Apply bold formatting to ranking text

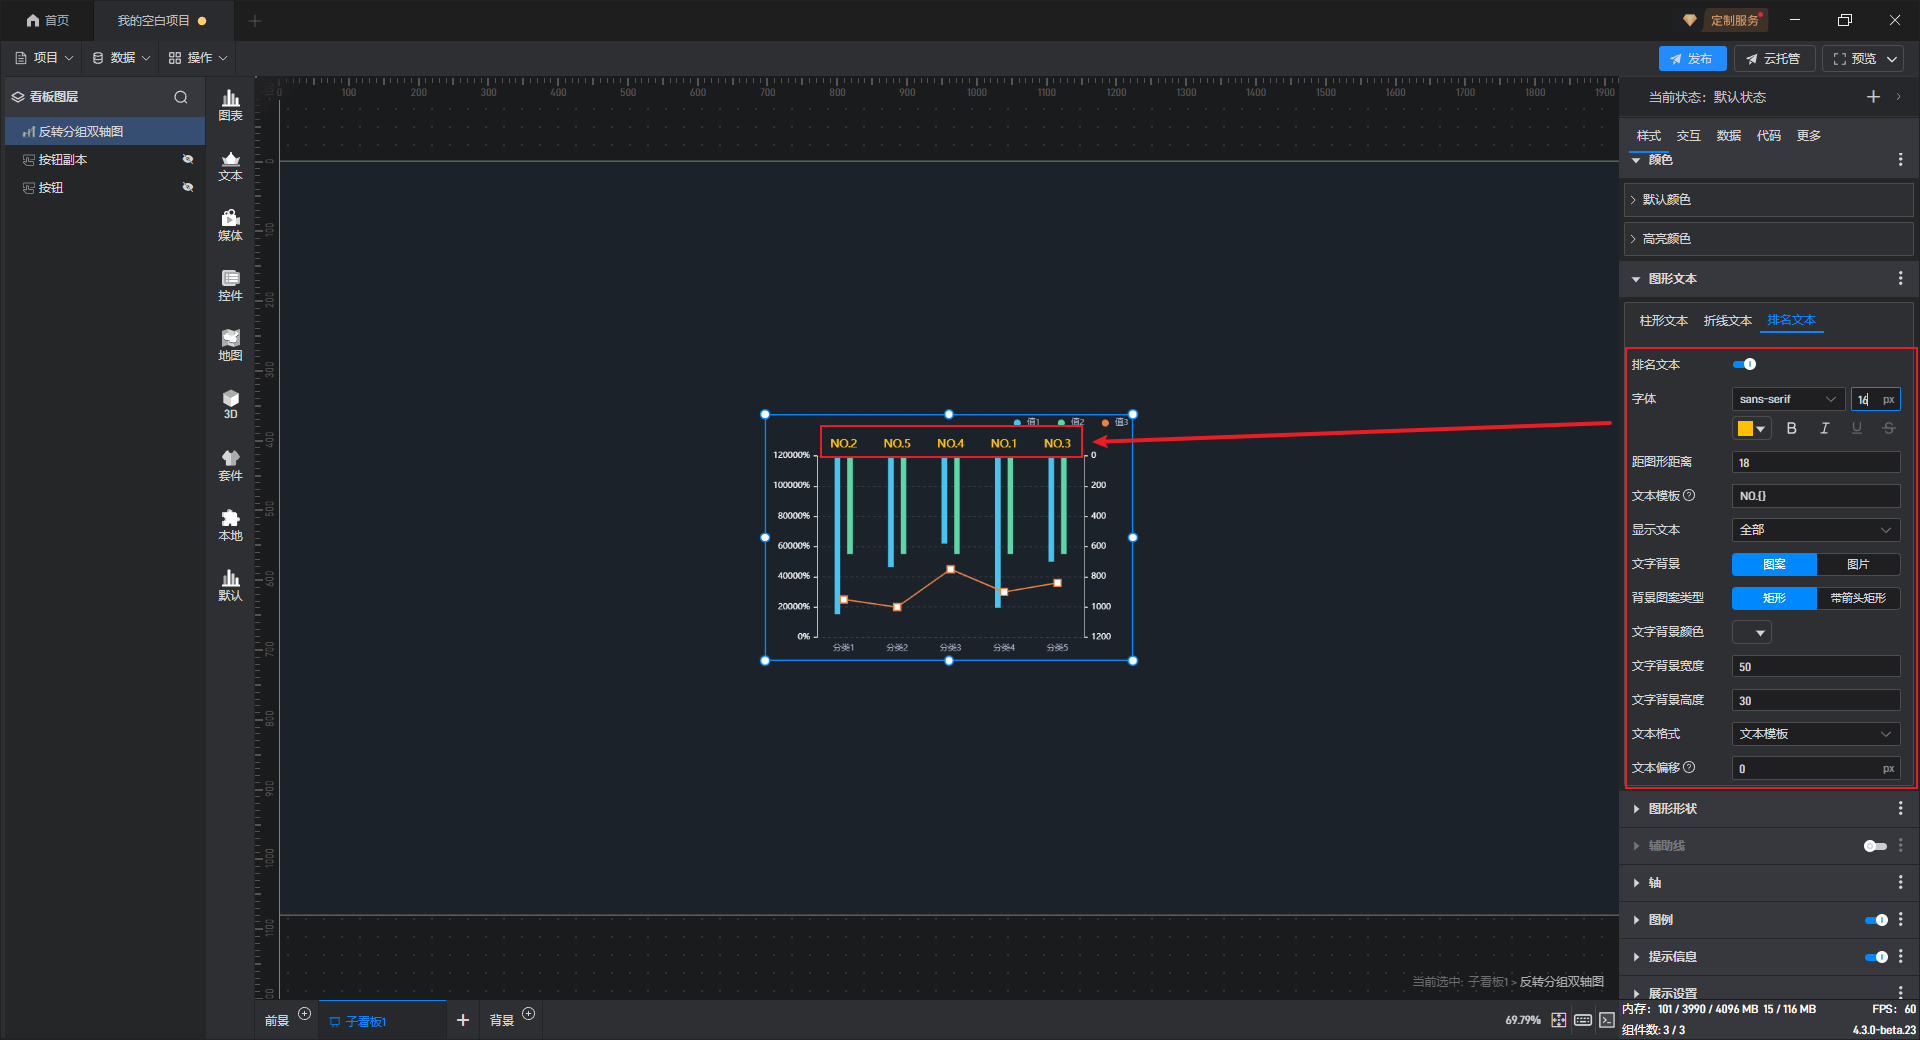1791,428
